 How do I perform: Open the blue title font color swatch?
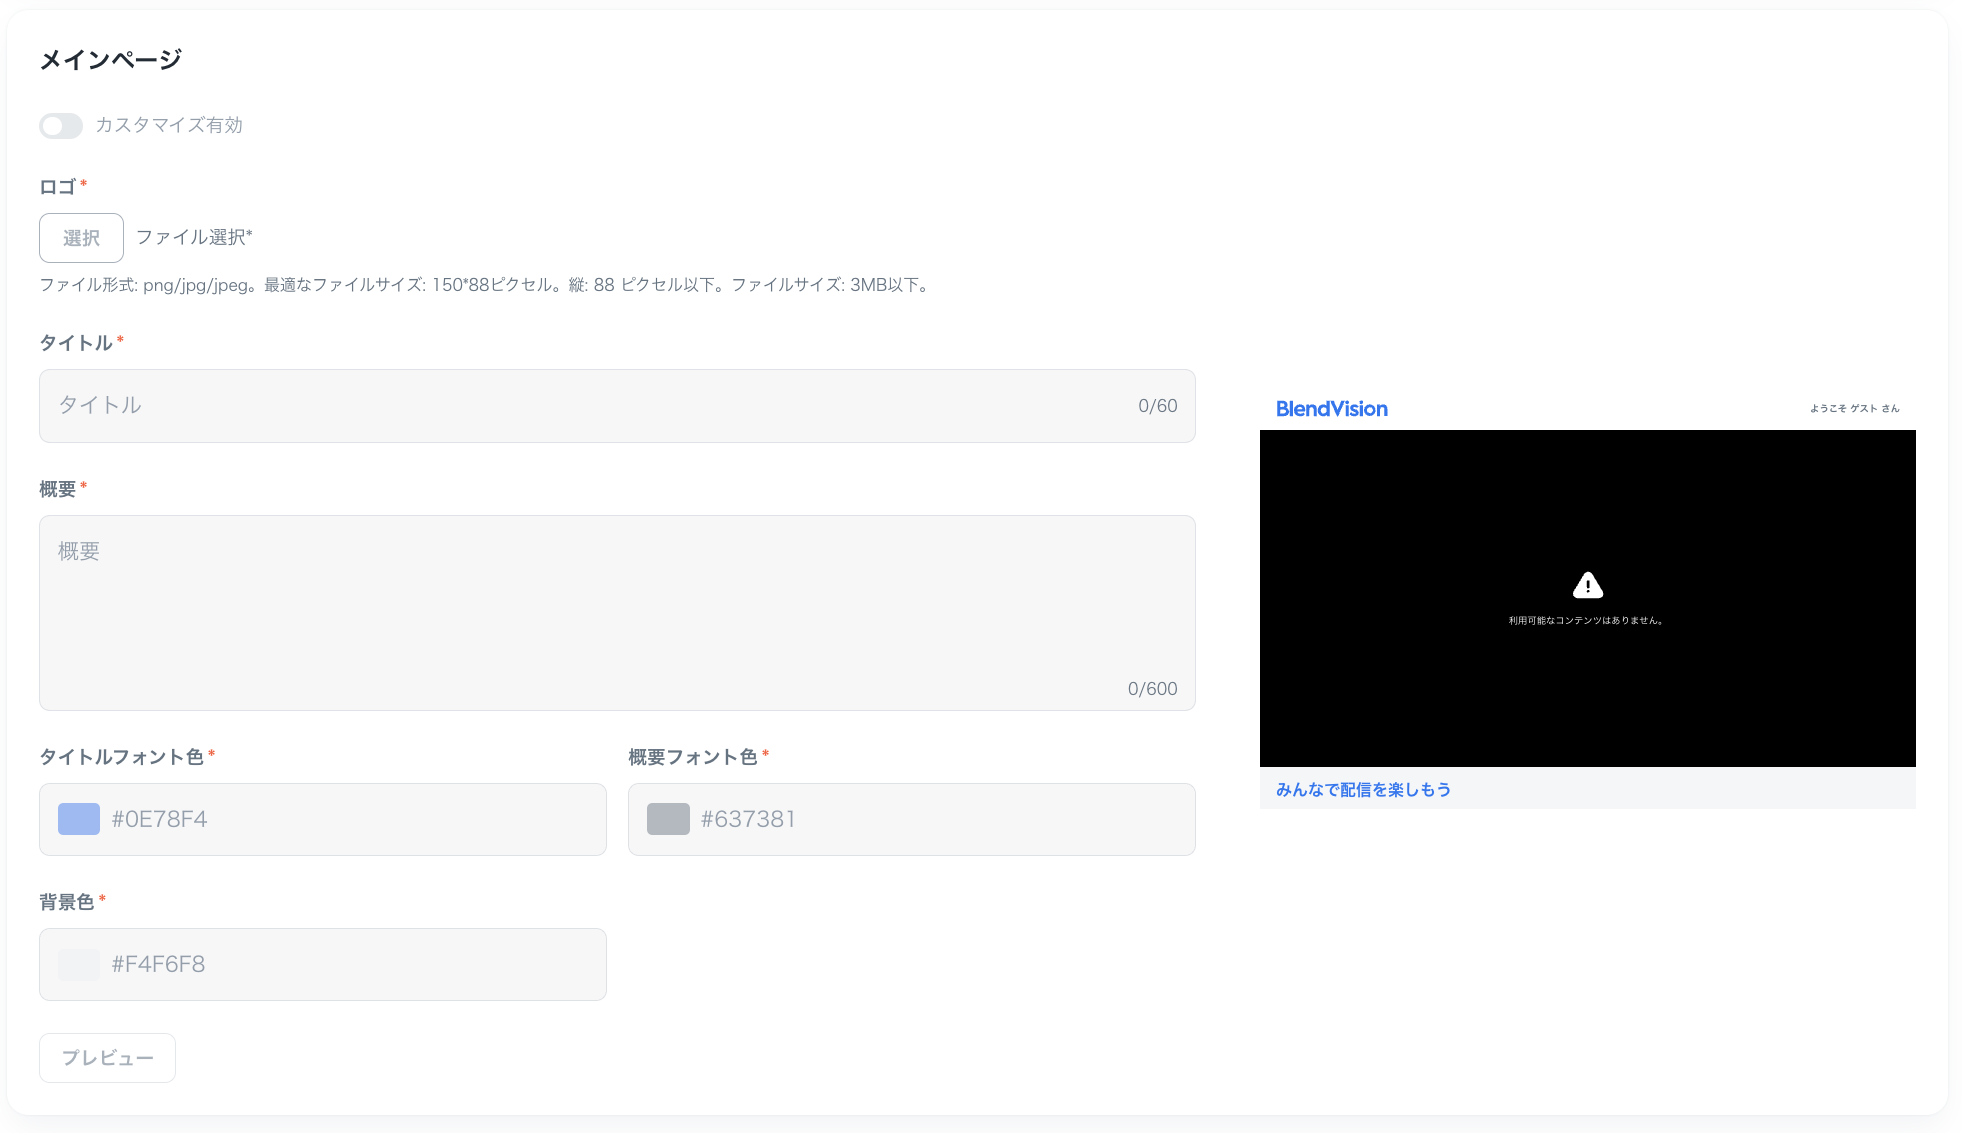(x=79, y=819)
